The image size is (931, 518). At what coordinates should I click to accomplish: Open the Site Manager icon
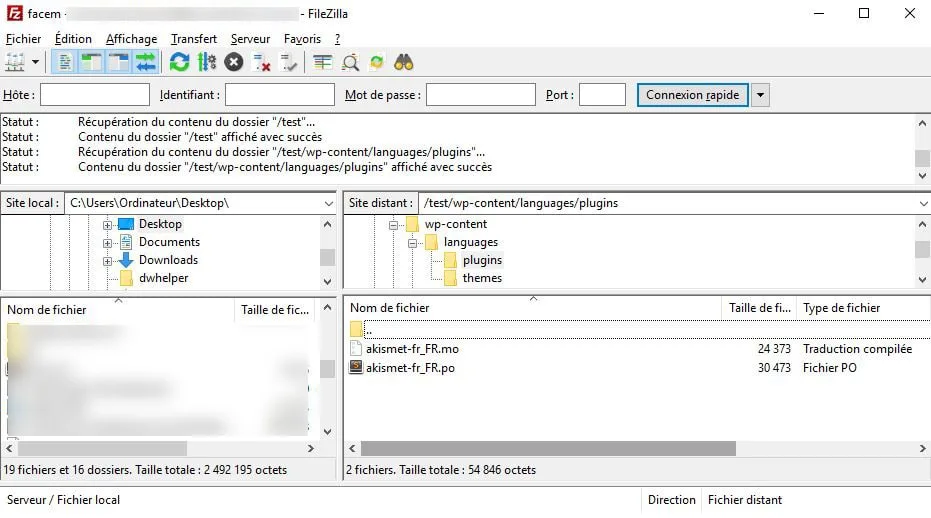click(x=15, y=62)
